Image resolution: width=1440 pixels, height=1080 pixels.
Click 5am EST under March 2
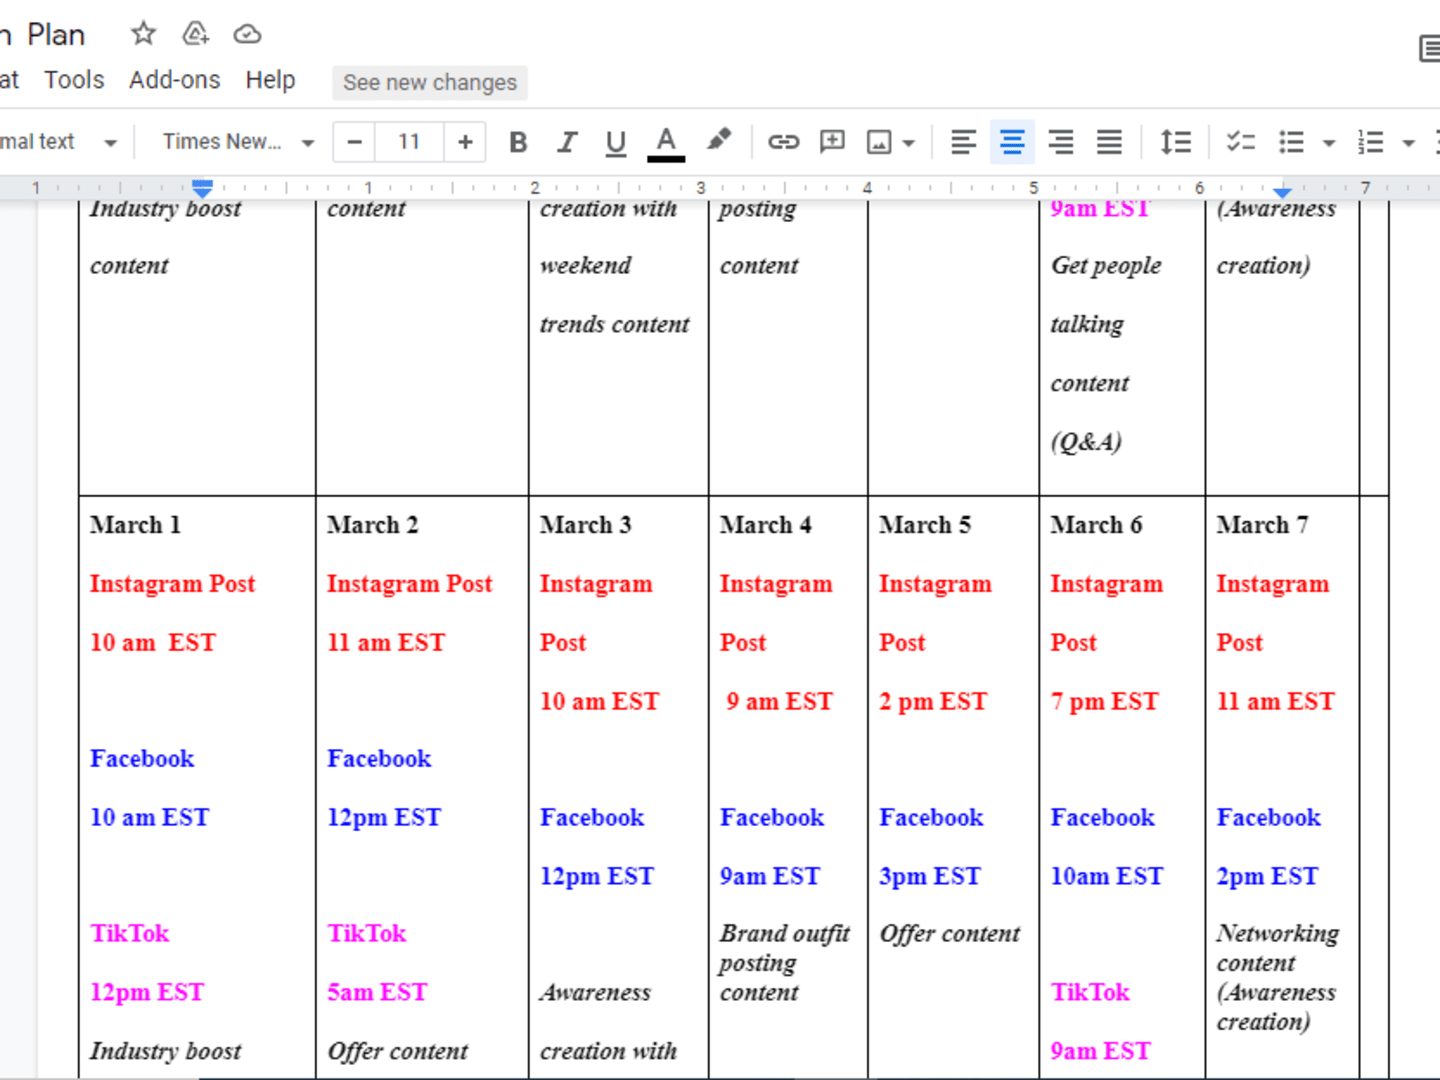pyautogui.click(x=377, y=993)
